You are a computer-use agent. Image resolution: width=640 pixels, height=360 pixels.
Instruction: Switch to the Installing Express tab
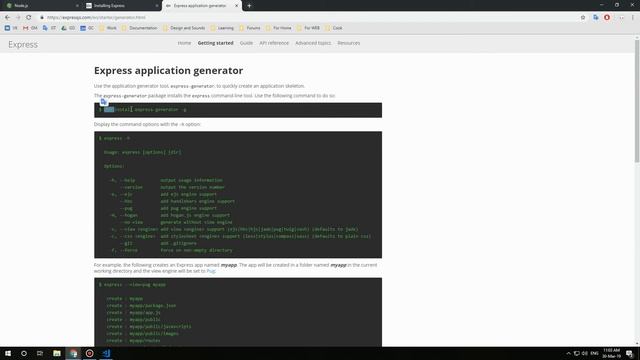(122, 6)
